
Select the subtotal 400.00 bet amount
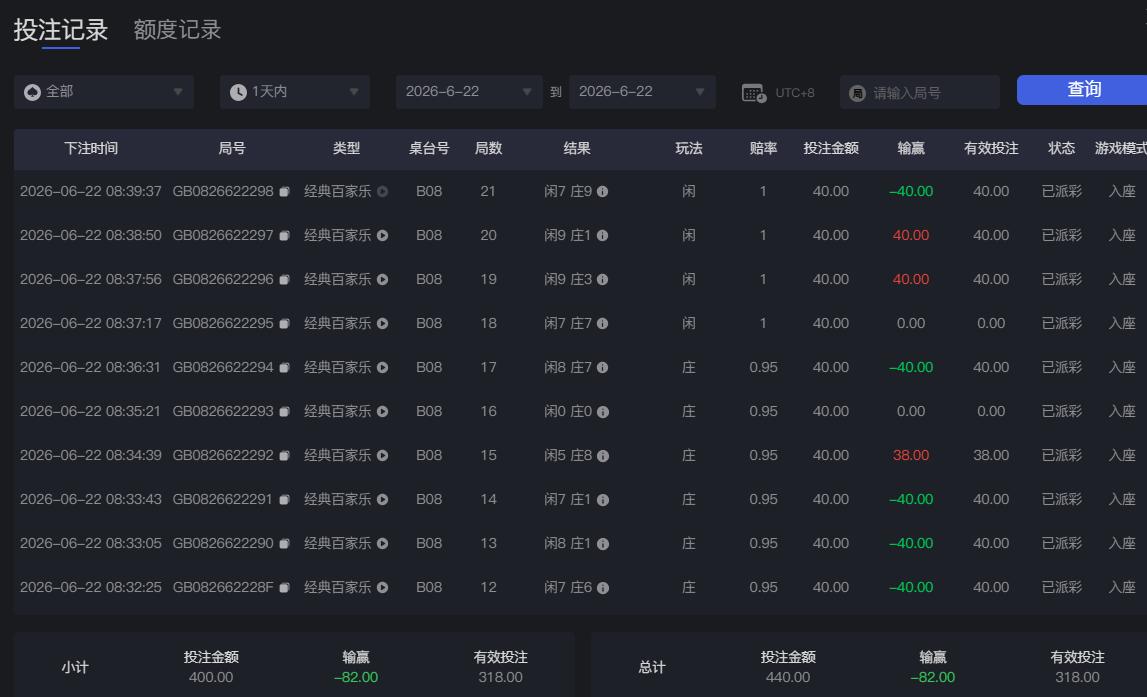211,677
